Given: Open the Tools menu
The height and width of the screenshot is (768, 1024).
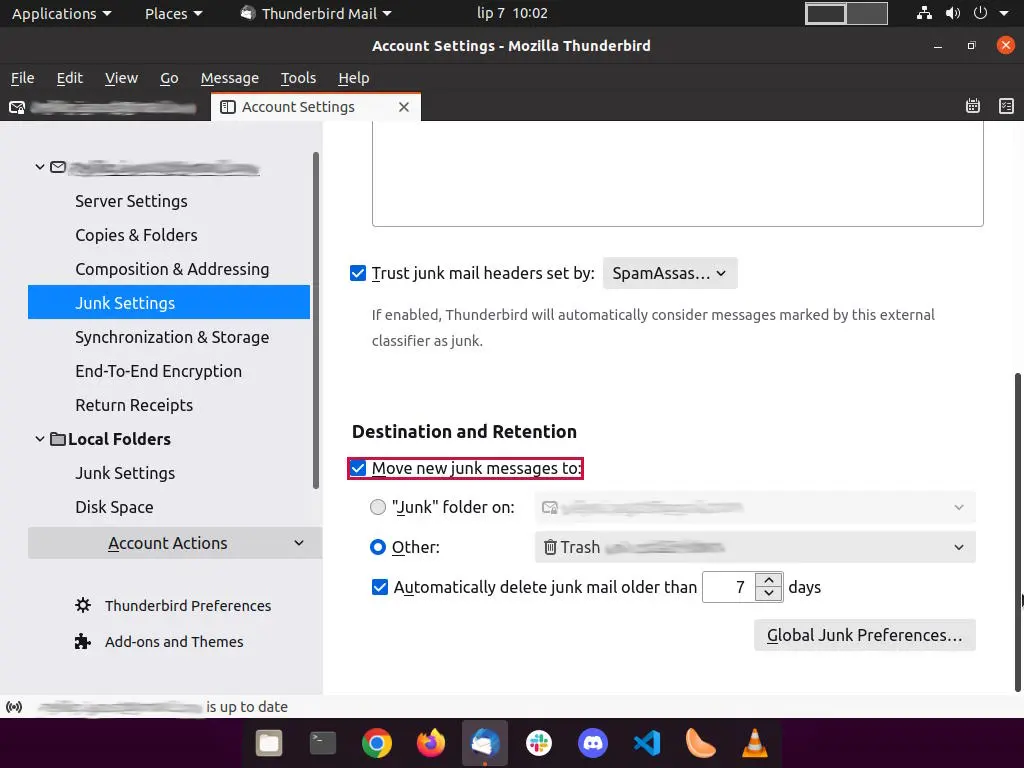Looking at the screenshot, I should (x=298, y=78).
